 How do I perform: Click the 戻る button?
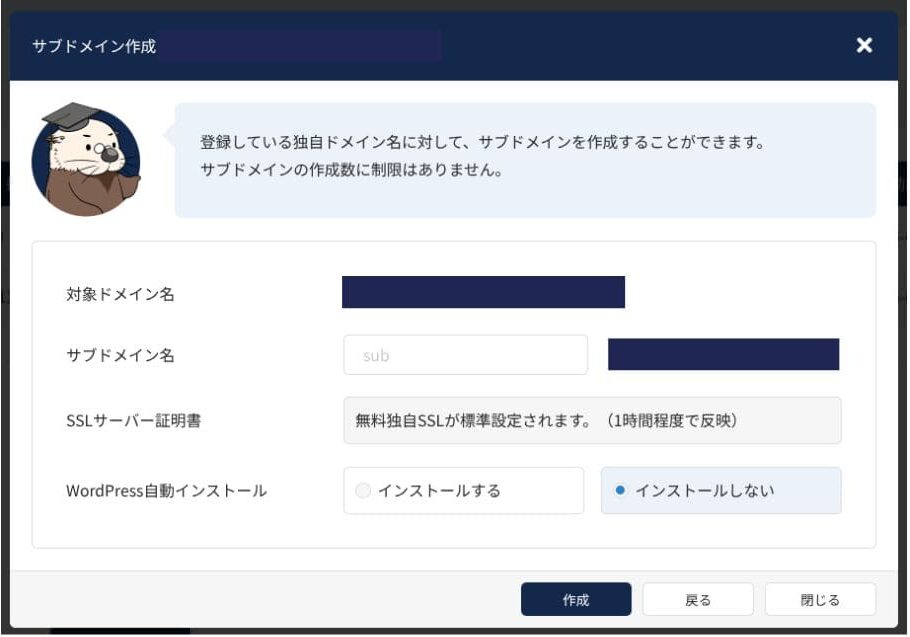point(698,600)
